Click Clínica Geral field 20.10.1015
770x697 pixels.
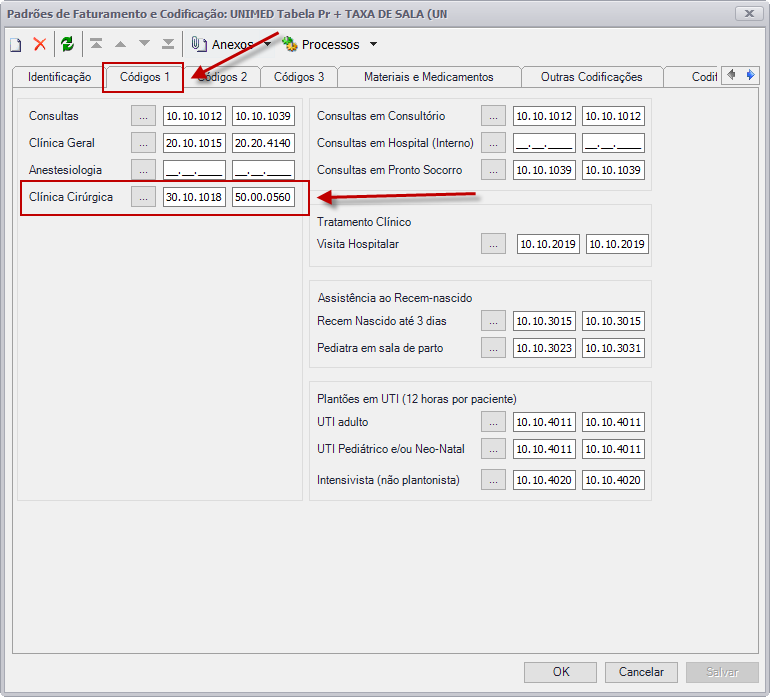(194, 143)
